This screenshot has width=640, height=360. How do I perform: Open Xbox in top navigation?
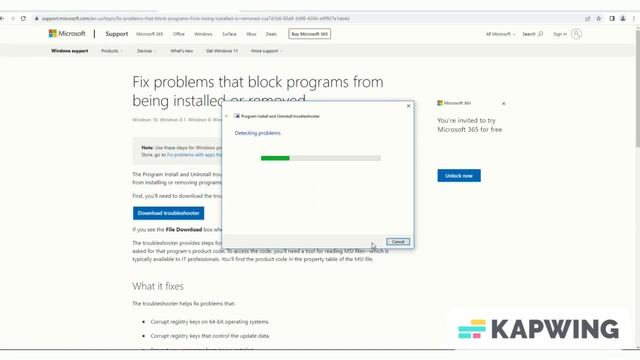click(x=251, y=34)
